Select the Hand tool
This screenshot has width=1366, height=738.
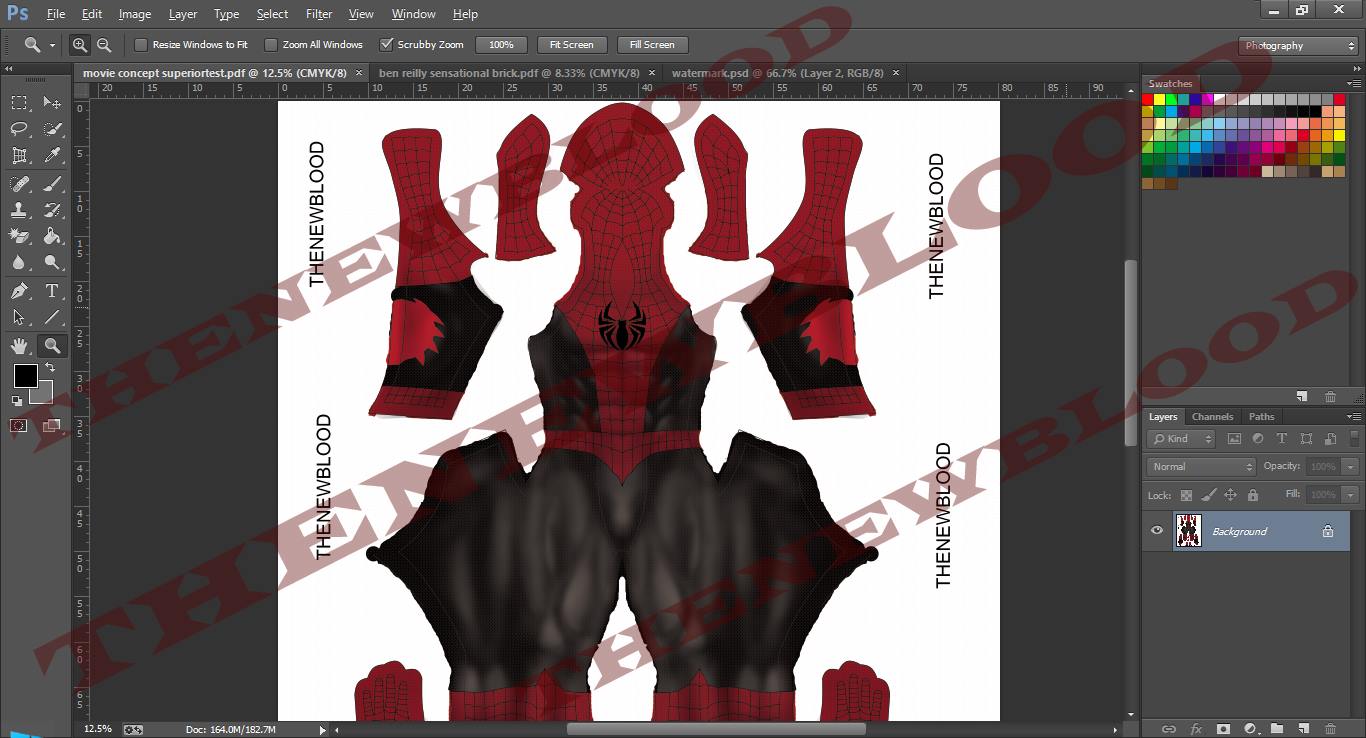(19, 346)
